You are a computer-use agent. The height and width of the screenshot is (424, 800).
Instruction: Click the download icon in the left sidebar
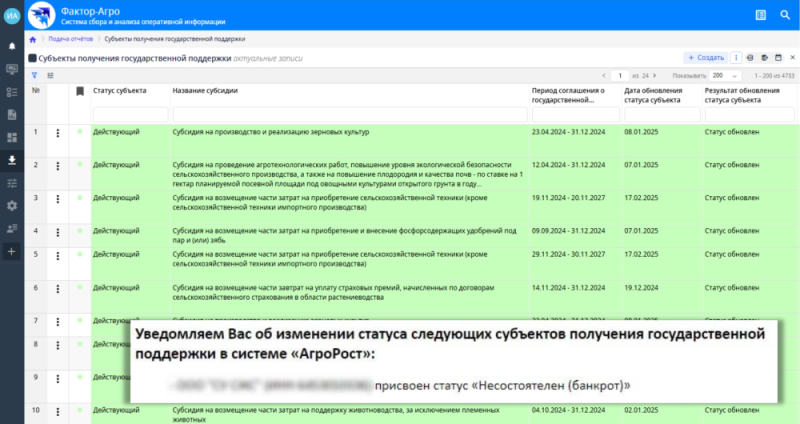click(12, 160)
